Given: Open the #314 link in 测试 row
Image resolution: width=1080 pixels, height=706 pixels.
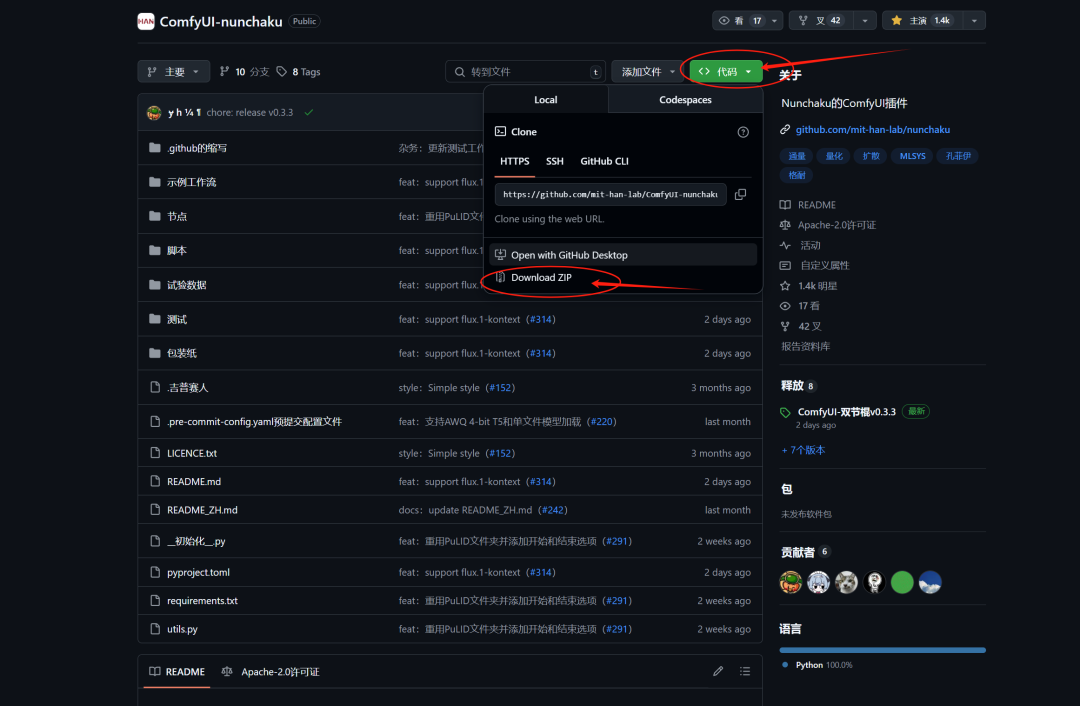Looking at the screenshot, I should pyautogui.click(x=541, y=320).
